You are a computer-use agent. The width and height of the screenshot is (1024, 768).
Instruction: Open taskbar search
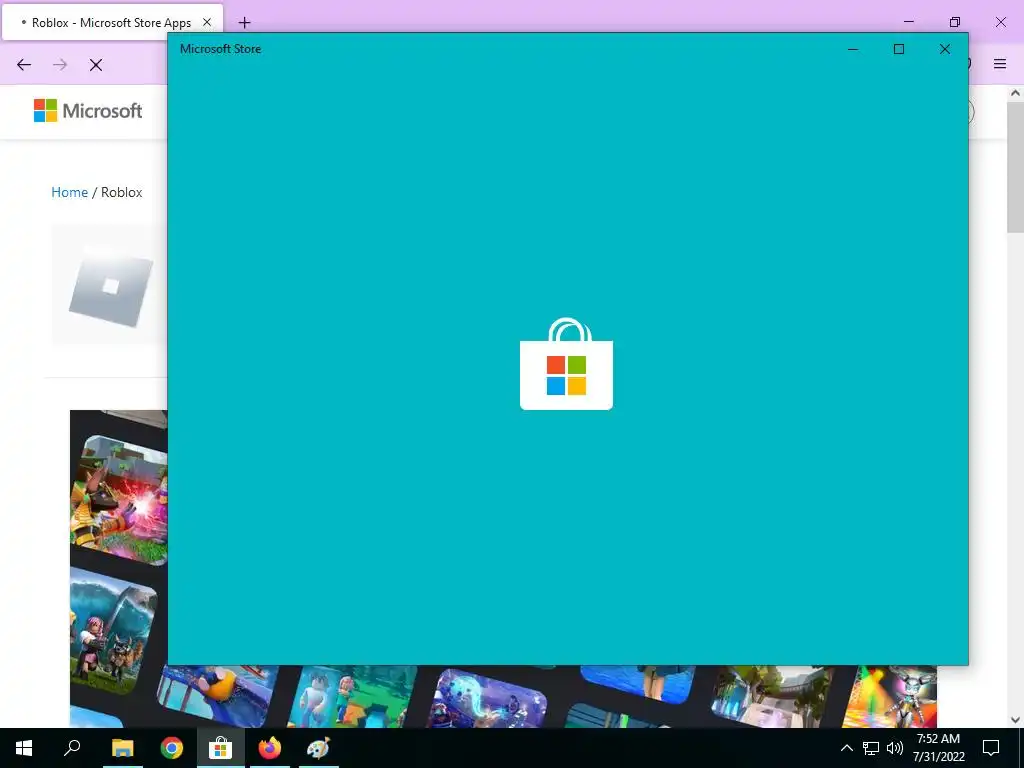(72, 748)
